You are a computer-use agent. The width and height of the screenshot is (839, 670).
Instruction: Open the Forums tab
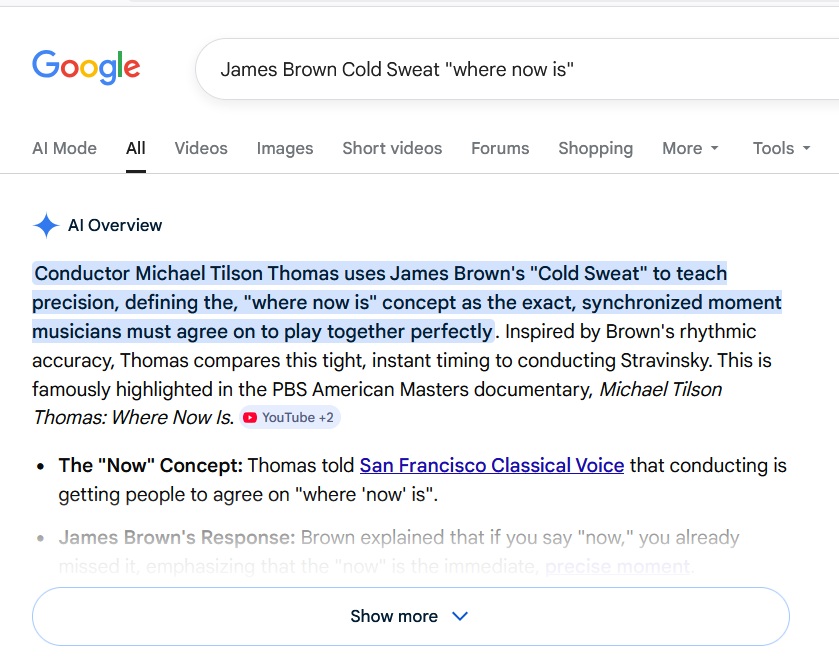point(500,148)
